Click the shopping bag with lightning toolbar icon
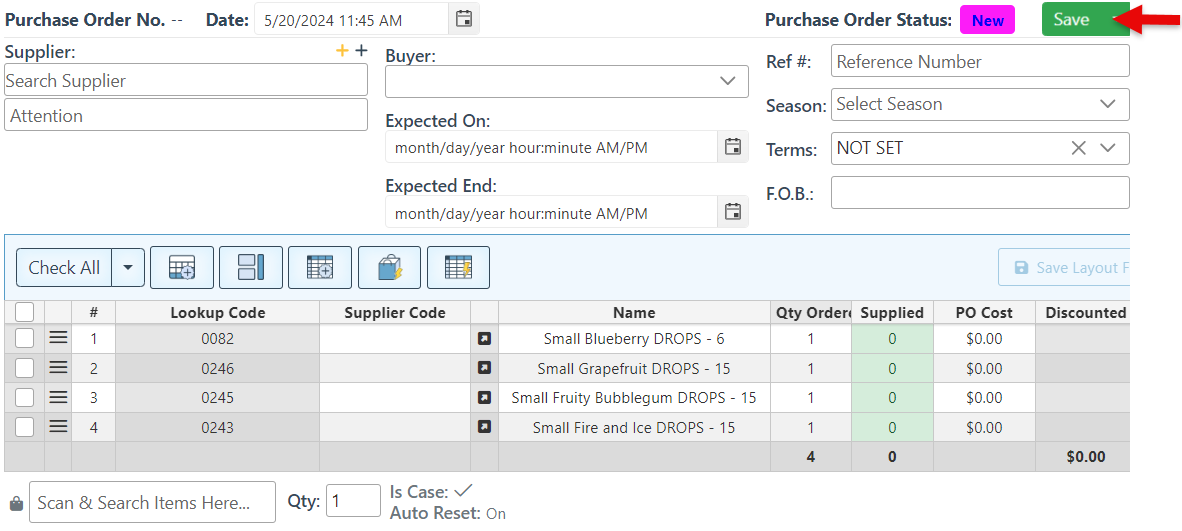Screen dimensions: 1182x531 click(389, 268)
